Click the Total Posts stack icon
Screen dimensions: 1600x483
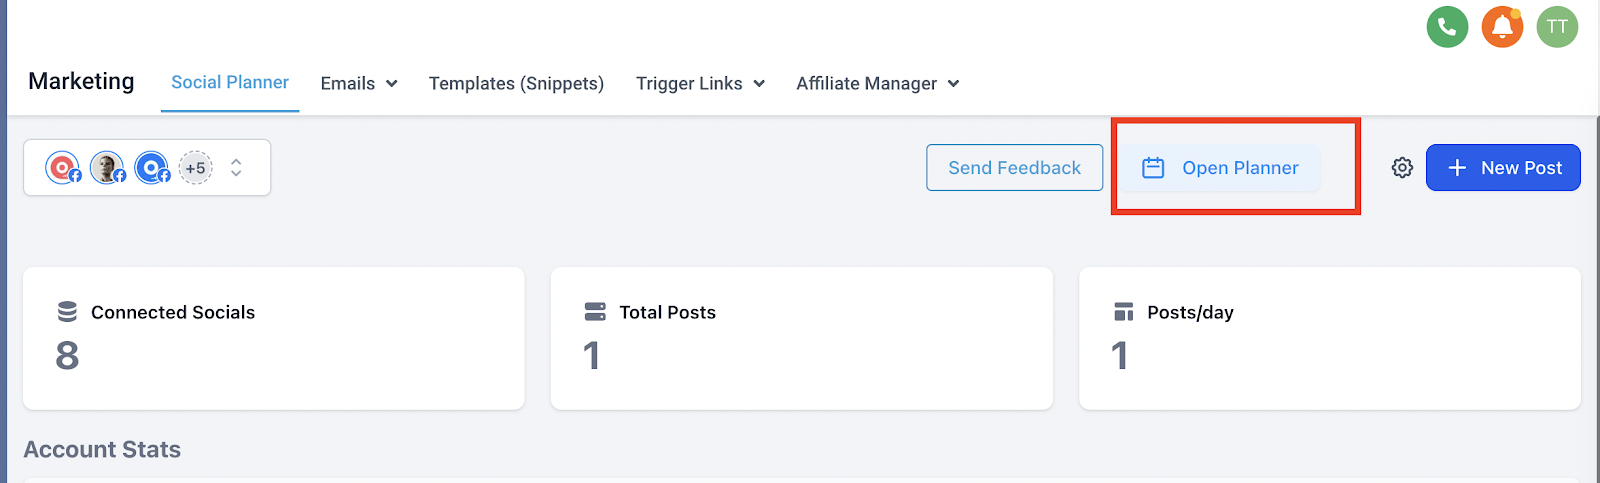(x=595, y=312)
